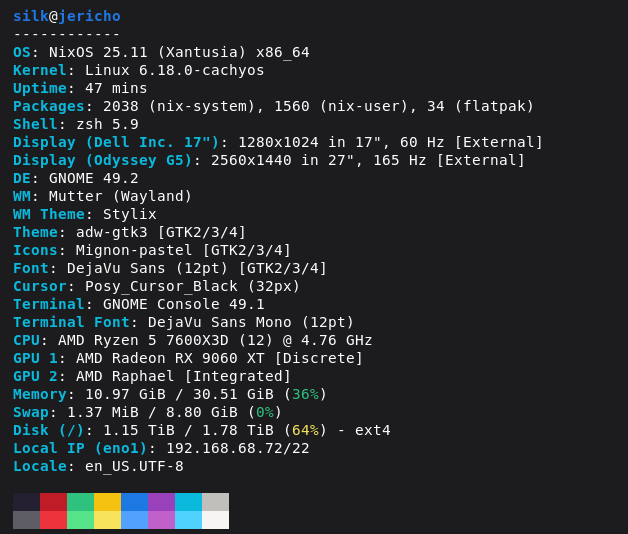
Task: Click the bright white color swatch
Action: (215, 520)
